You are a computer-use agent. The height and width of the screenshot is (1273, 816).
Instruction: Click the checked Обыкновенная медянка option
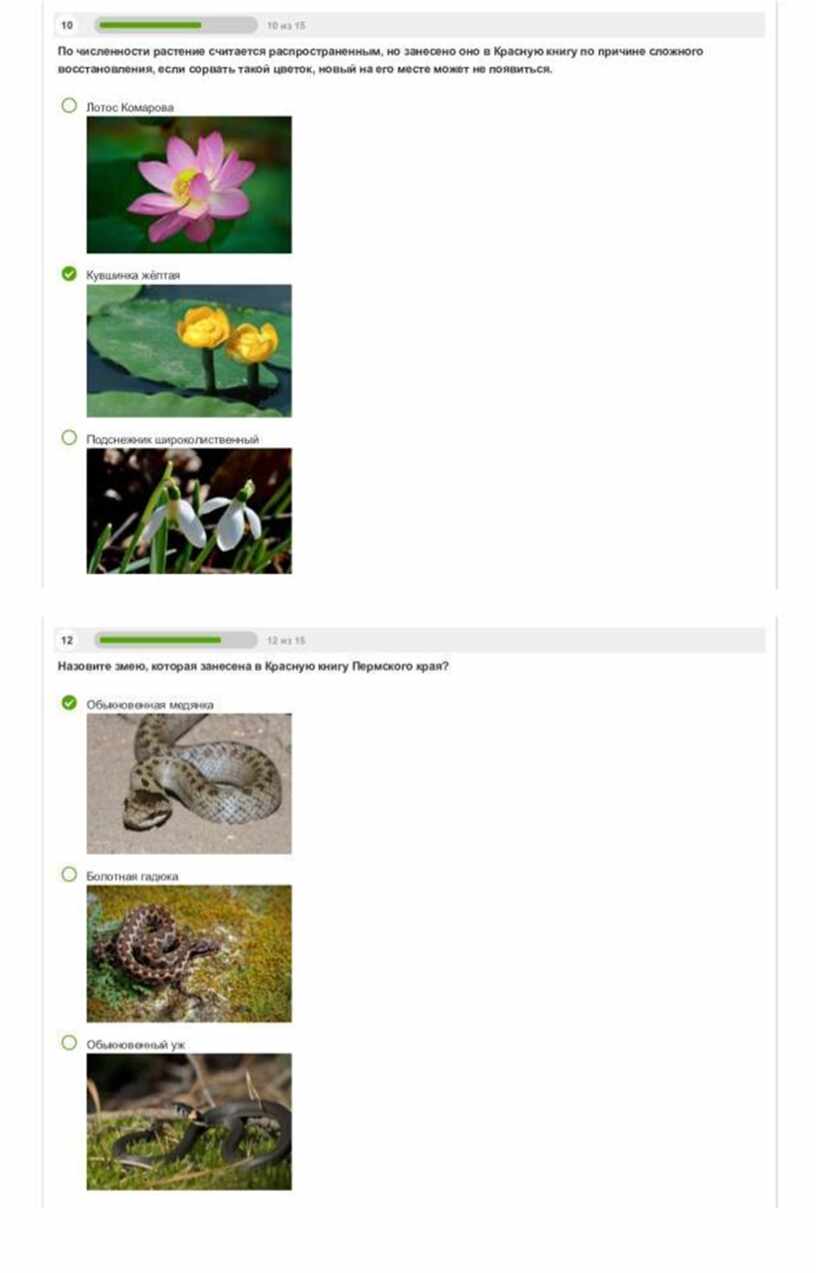point(69,703)
